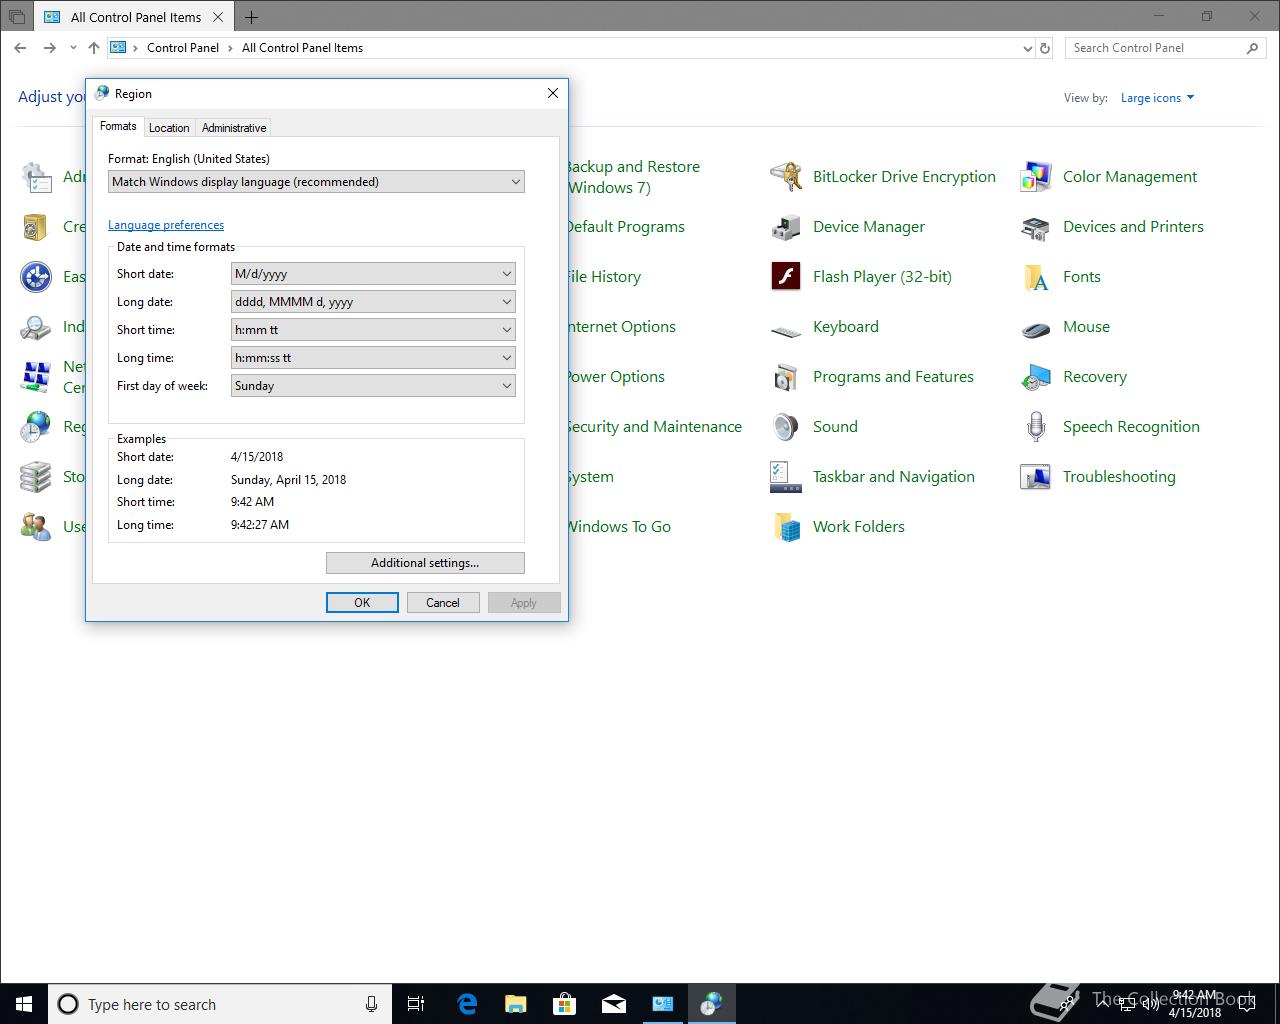
Task: Open the Long time format dropdown
Action: pyautogui.click(x=373, y=358)
